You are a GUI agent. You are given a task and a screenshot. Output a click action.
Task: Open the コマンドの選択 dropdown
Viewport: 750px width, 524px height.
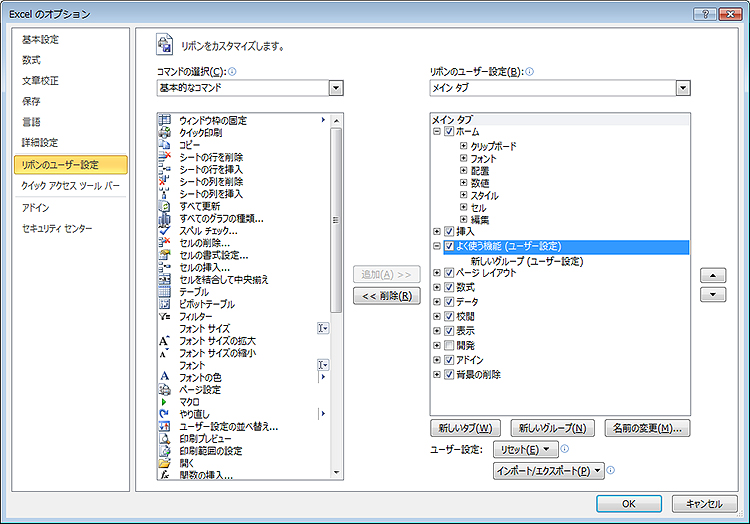pos(336,88)
